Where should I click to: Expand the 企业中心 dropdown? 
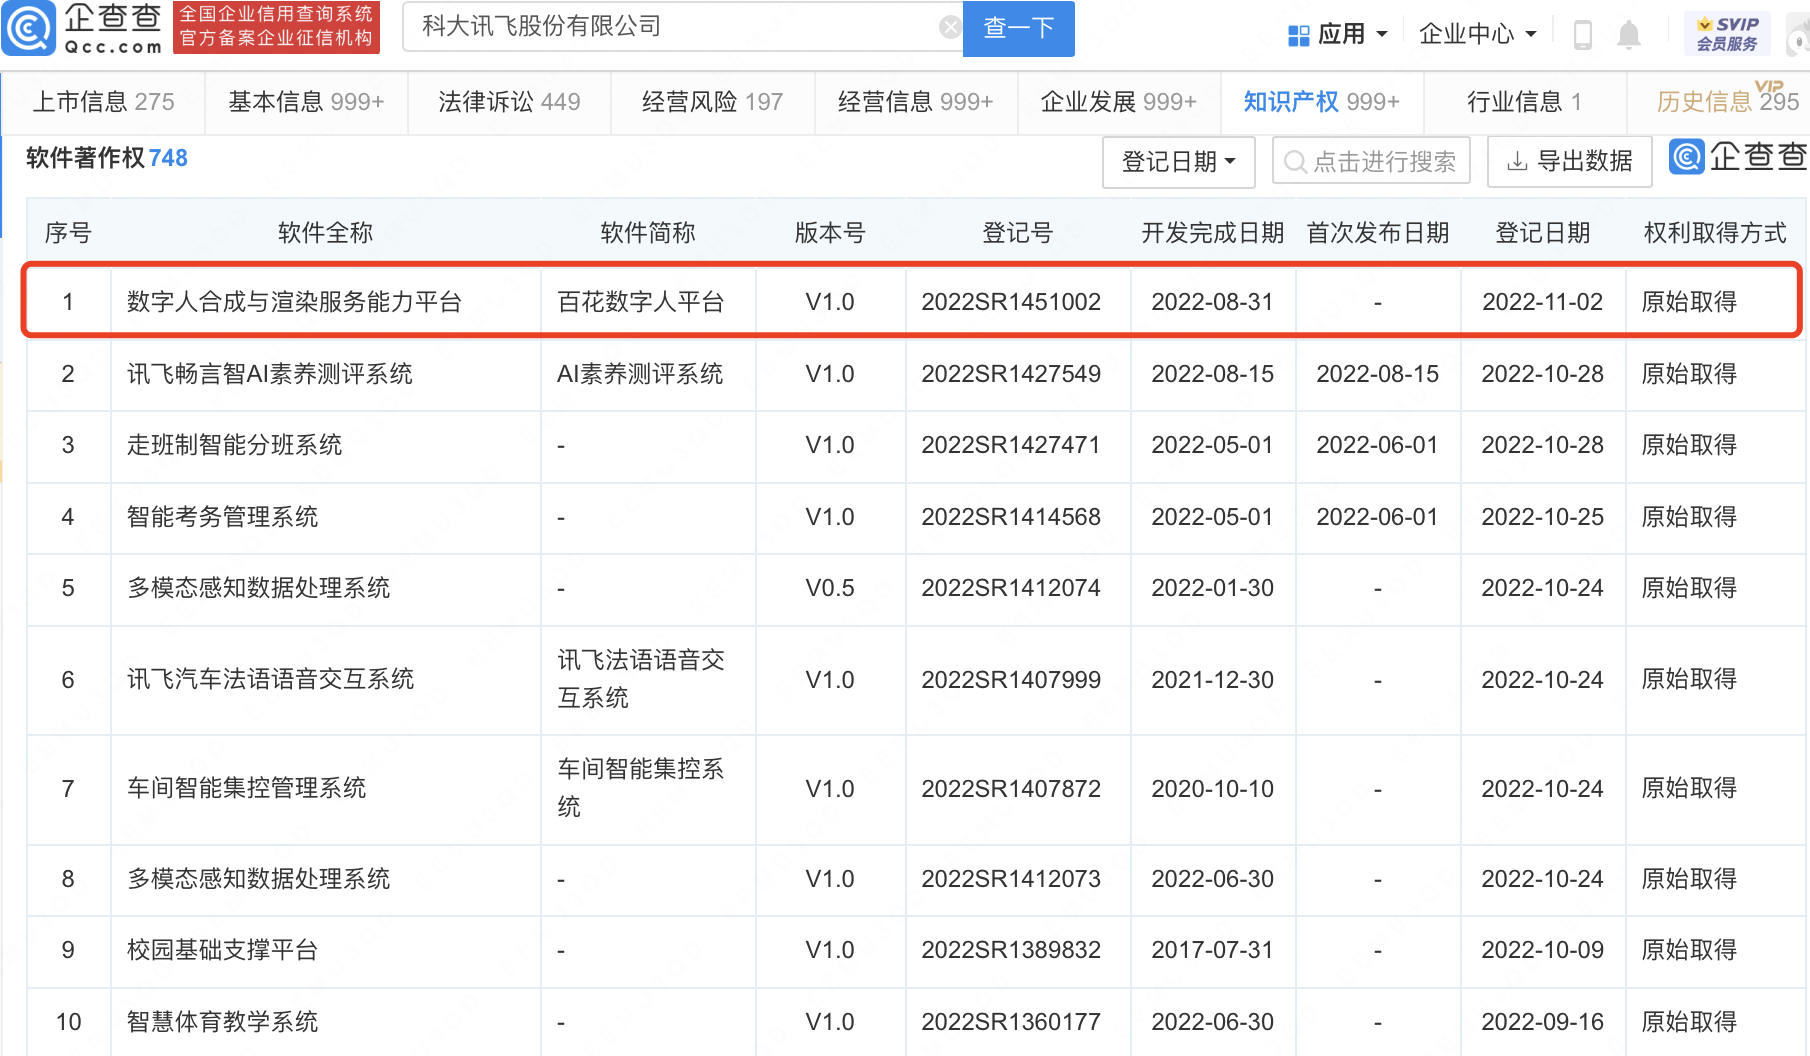(x=1477, y=35)
